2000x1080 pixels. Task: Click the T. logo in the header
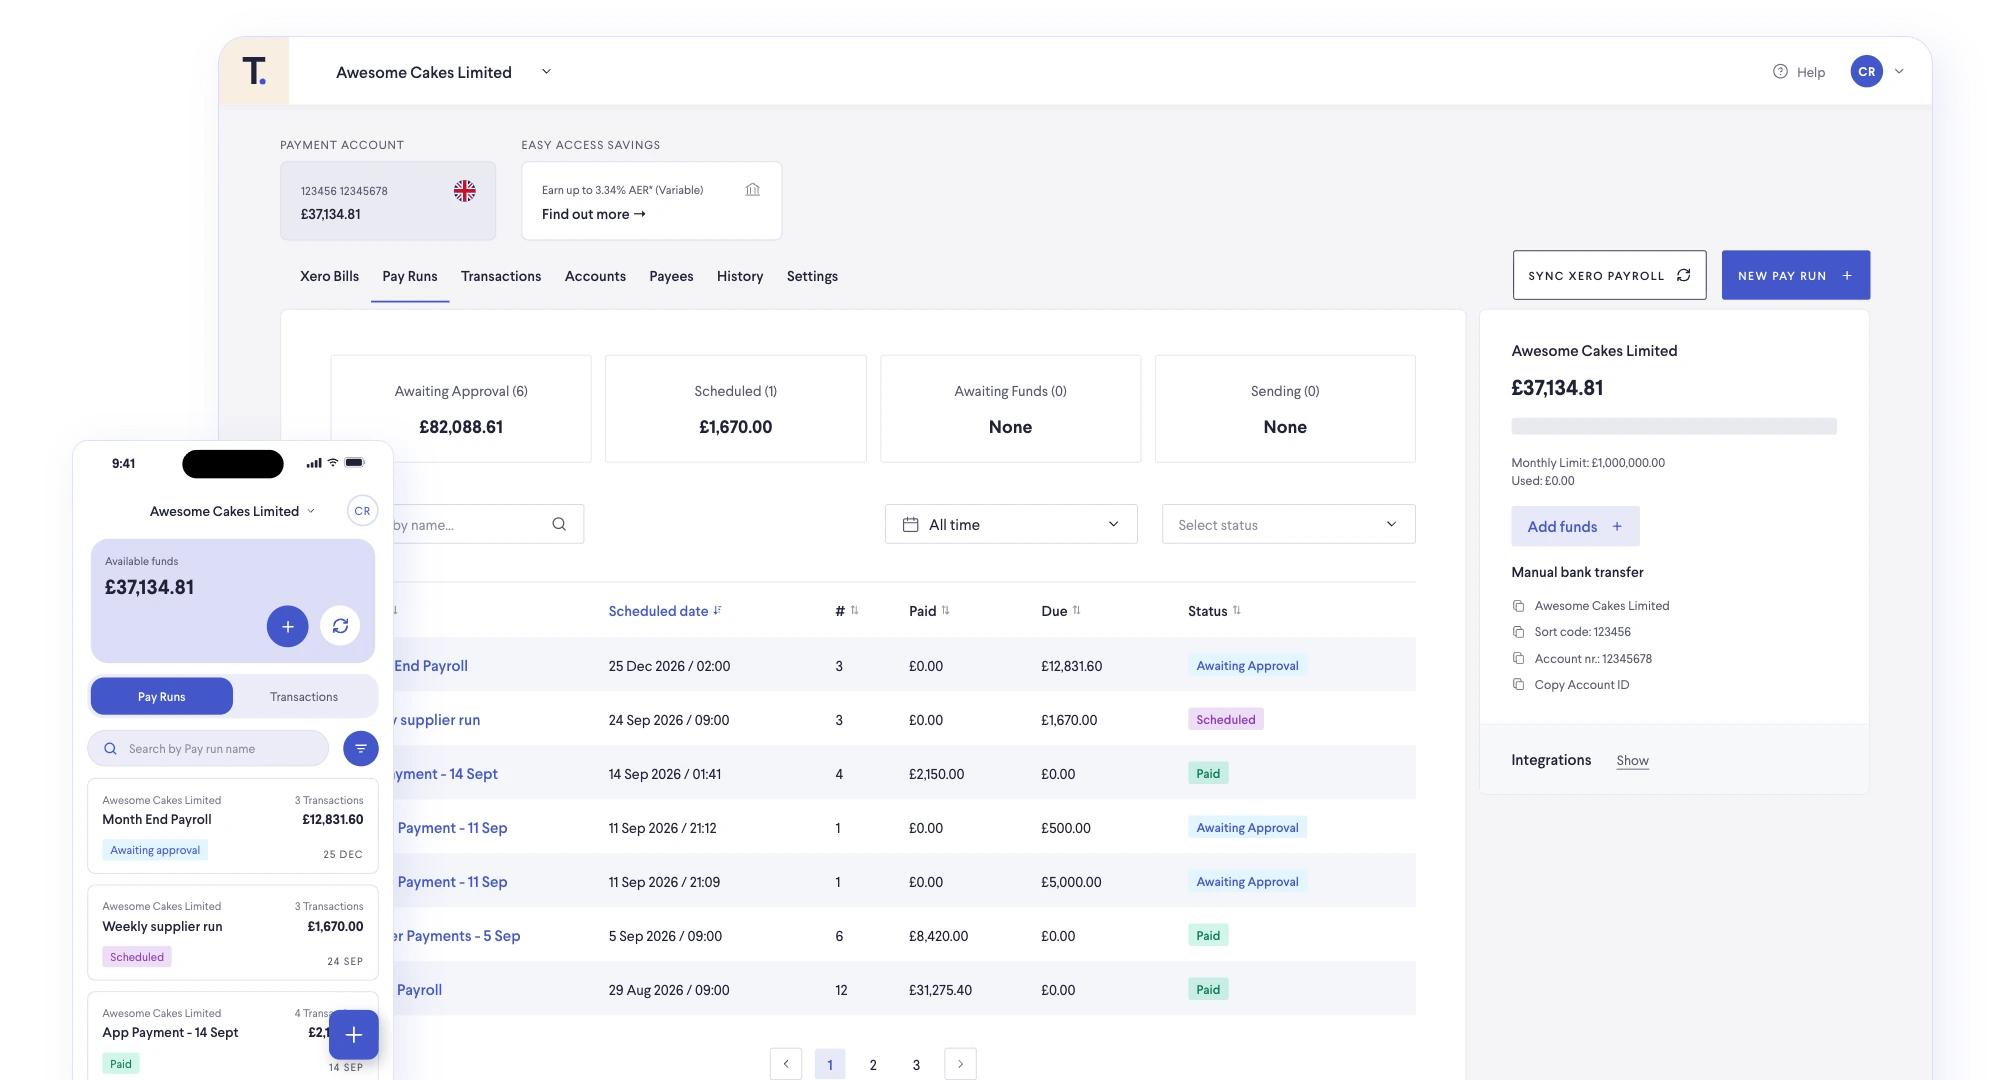tap(254, 71)
